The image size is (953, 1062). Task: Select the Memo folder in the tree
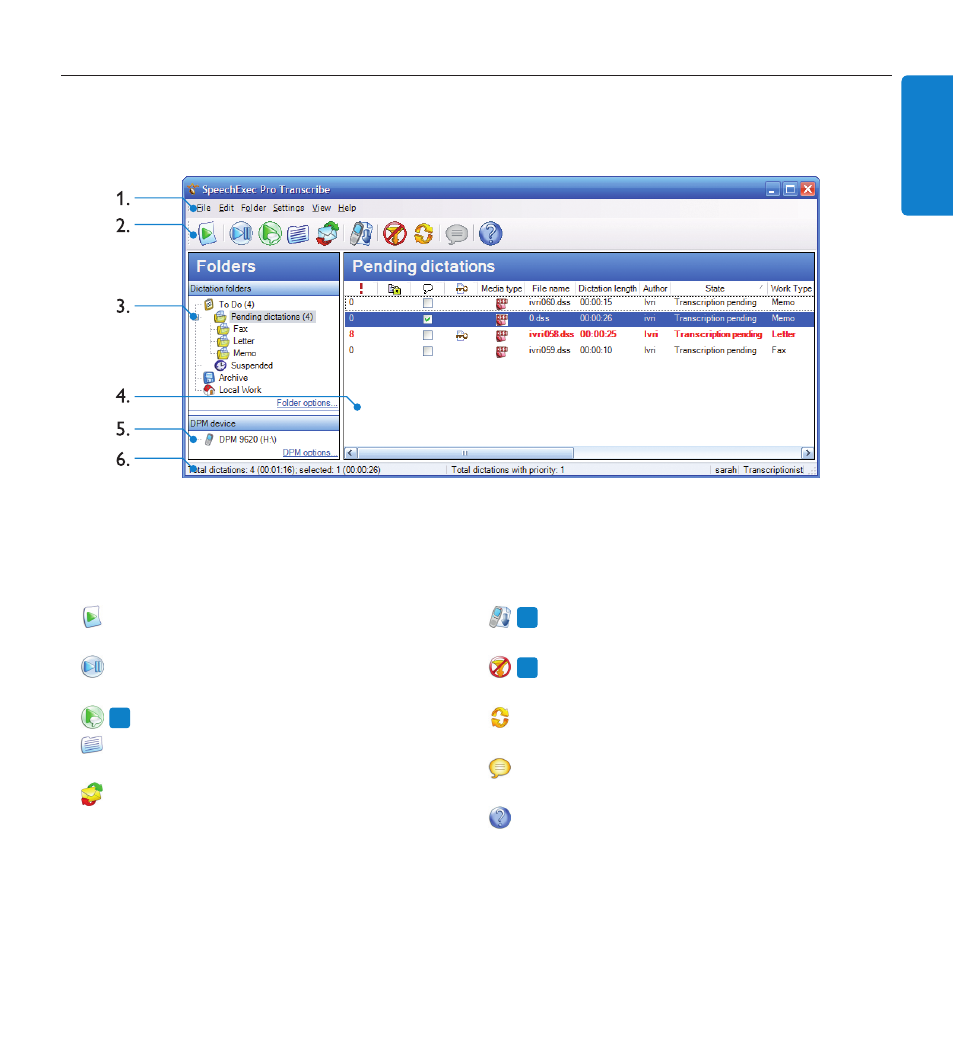coord(245,354)
